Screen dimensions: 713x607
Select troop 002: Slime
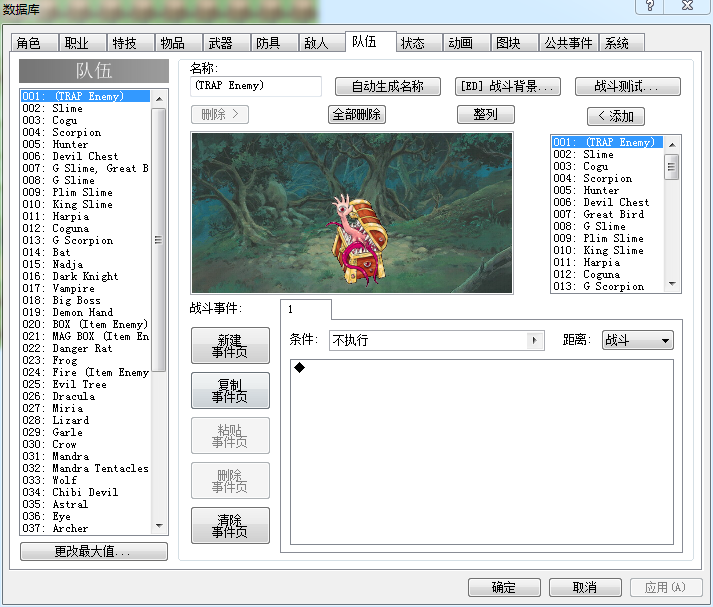(85, 108)
